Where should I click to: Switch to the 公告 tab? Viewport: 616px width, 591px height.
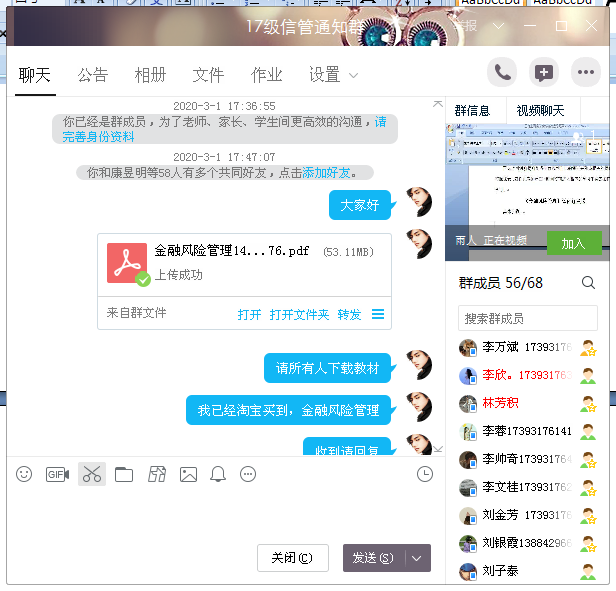[93, 75]
